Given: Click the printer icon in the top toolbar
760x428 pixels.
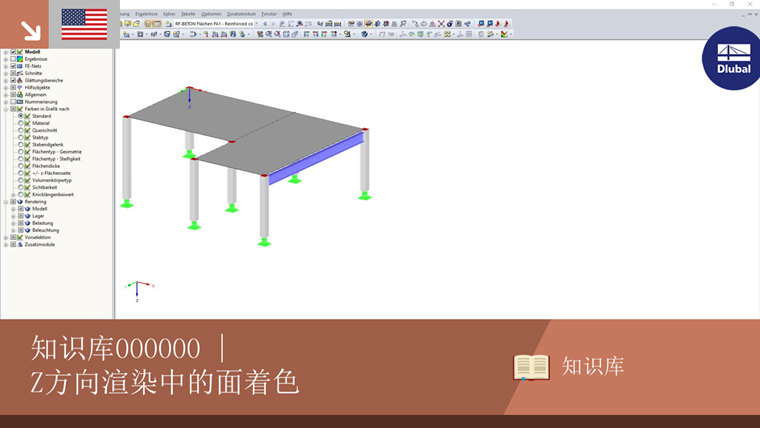Looking at the screenshot, I should tap(329, 24).
